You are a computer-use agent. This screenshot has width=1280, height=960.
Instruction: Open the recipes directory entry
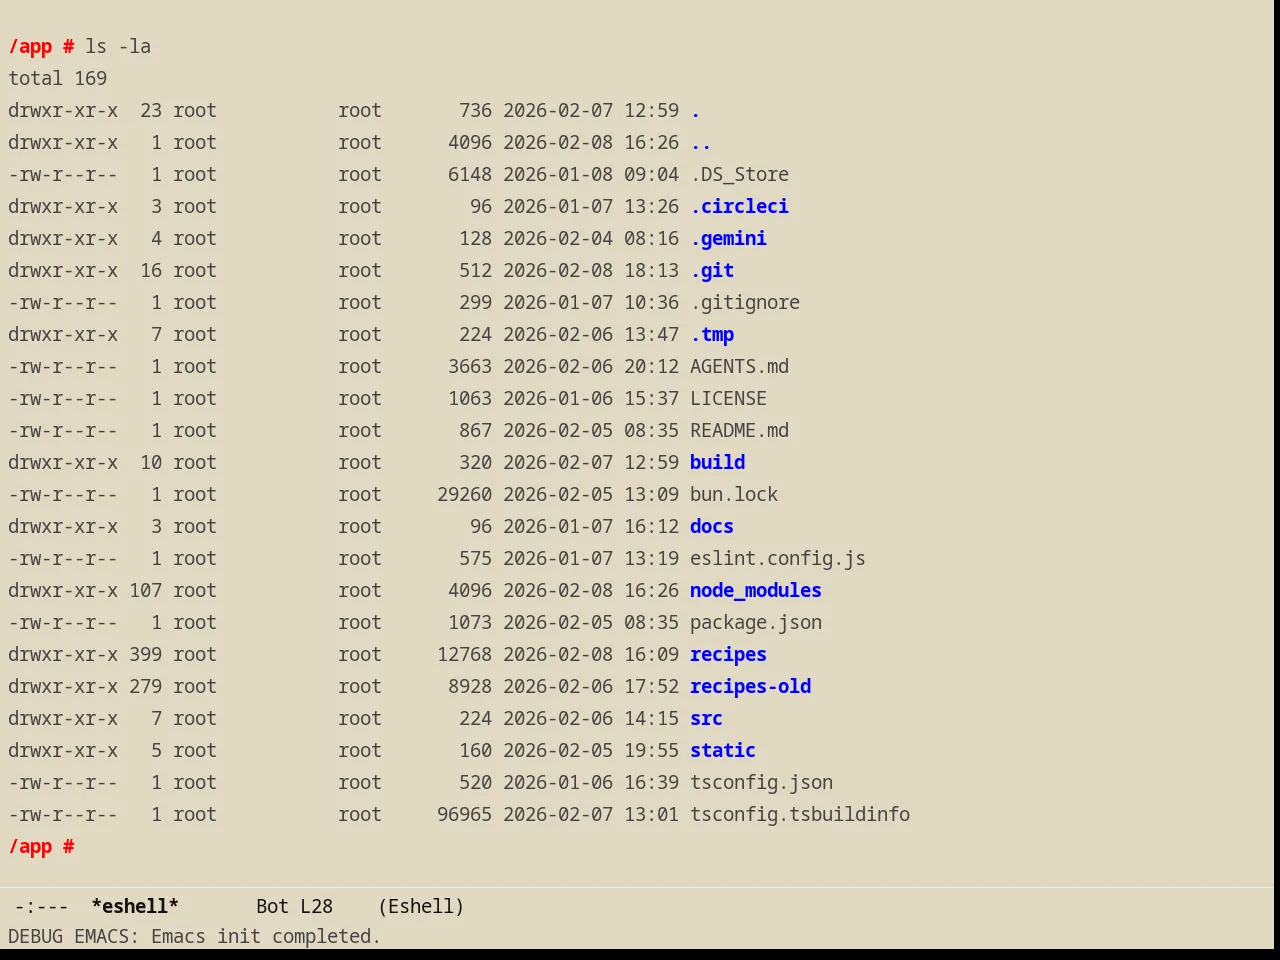click(728, 654)
